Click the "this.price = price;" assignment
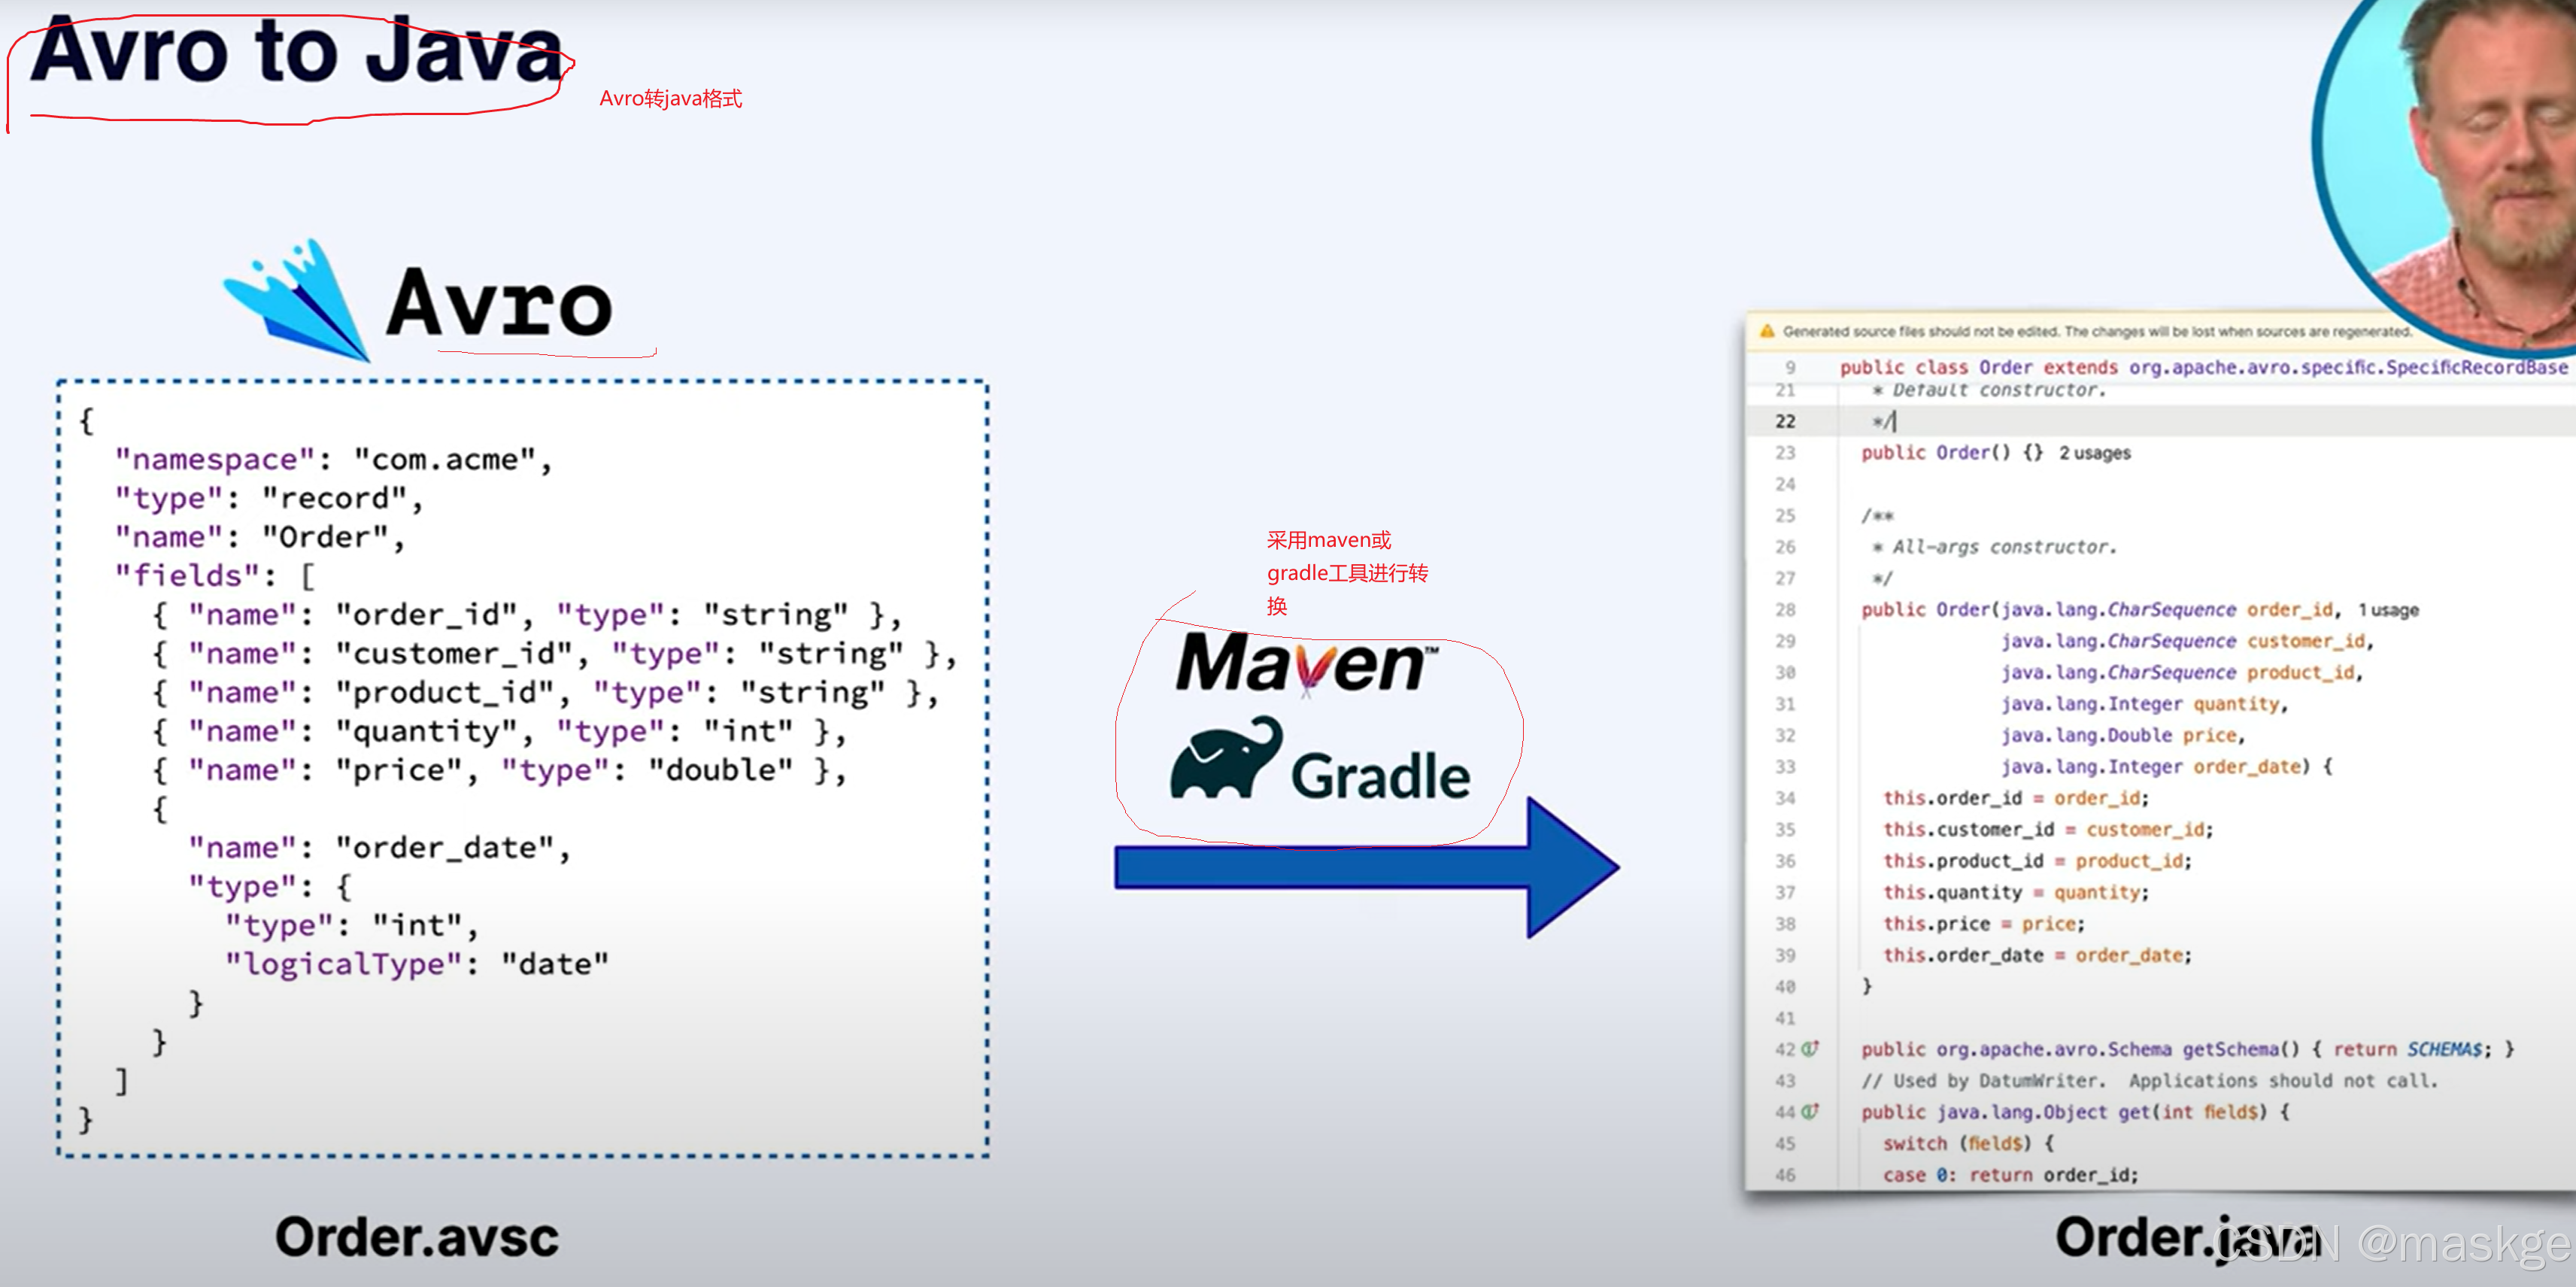 [1984, 924]
